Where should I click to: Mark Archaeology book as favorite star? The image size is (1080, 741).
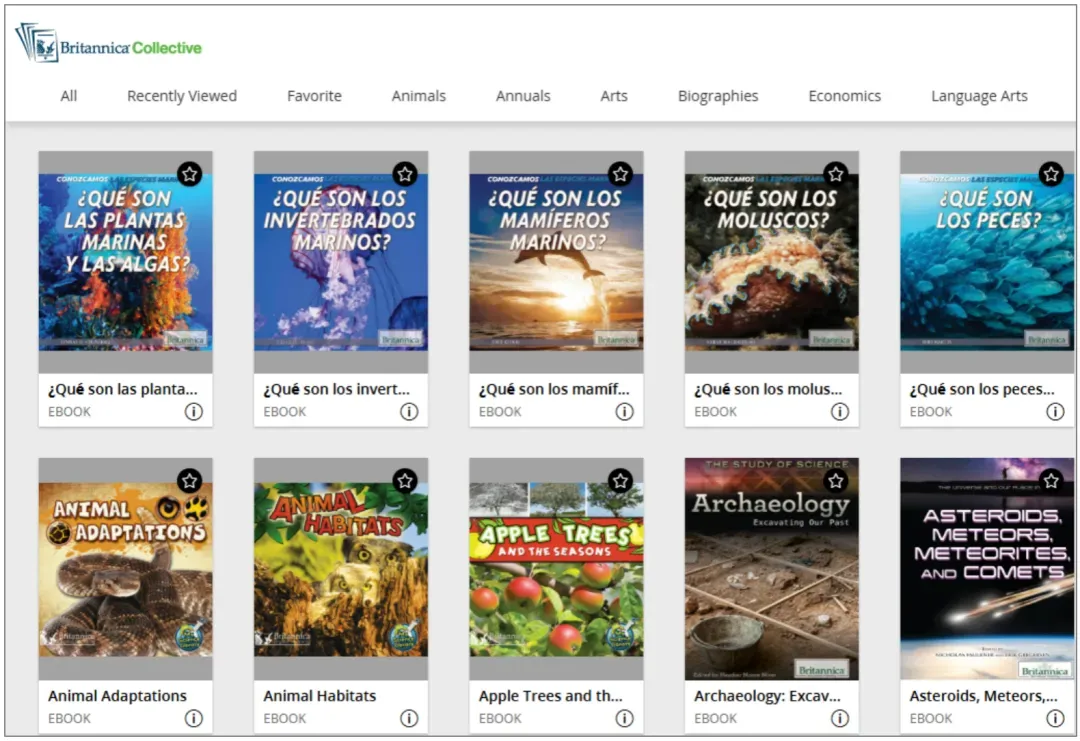[835, 481]
